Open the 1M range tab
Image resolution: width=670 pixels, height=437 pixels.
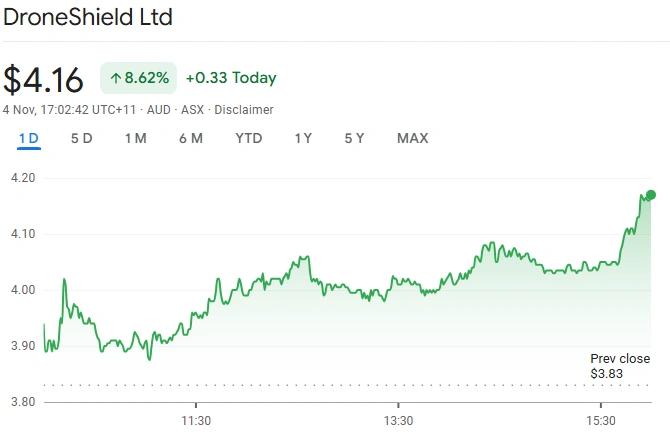[x=135, y=138]
